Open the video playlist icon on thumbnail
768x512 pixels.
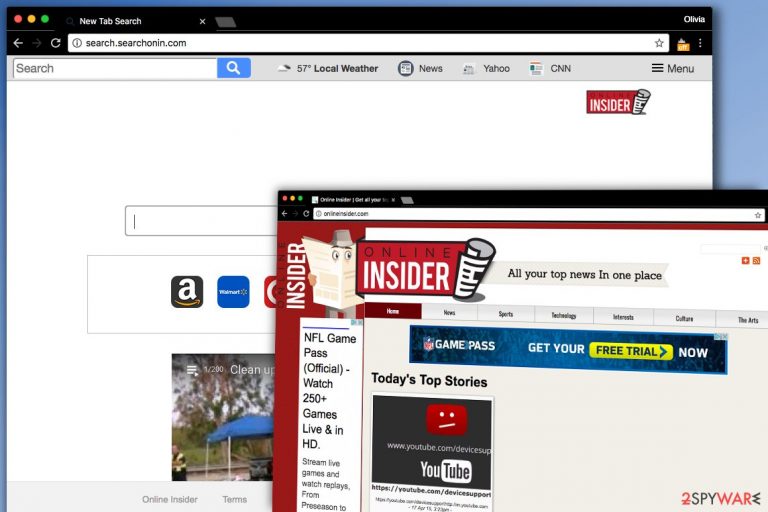tap(192, 370)
